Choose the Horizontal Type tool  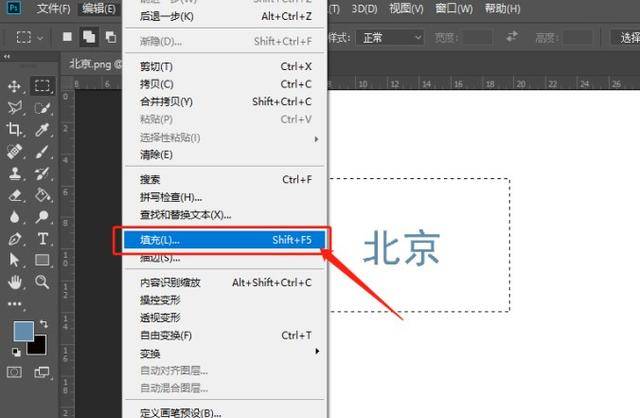[x=43, y=238]
